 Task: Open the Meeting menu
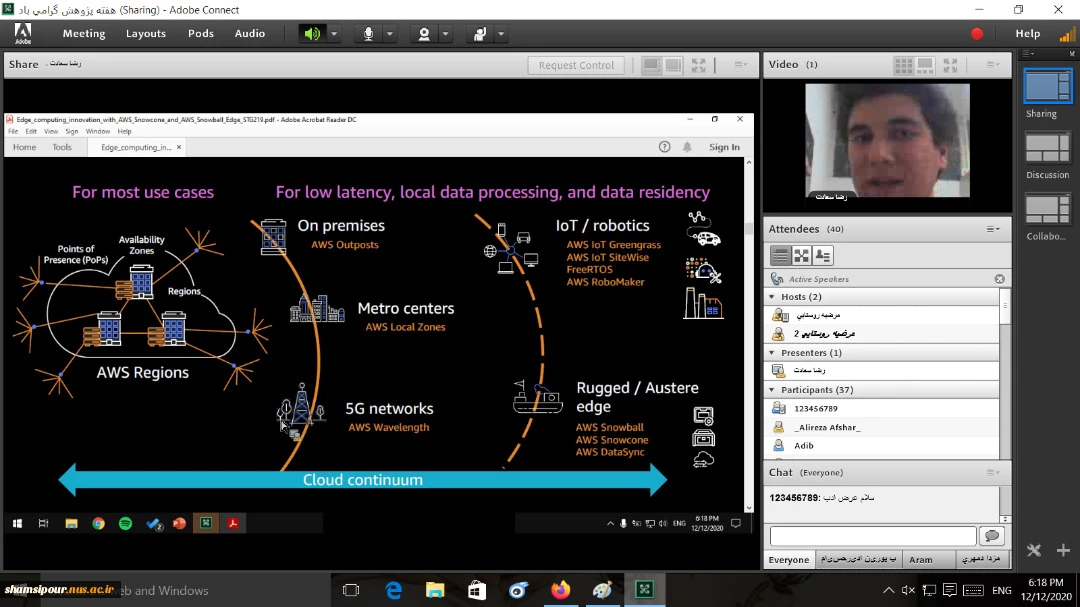(x=84, y=33)
